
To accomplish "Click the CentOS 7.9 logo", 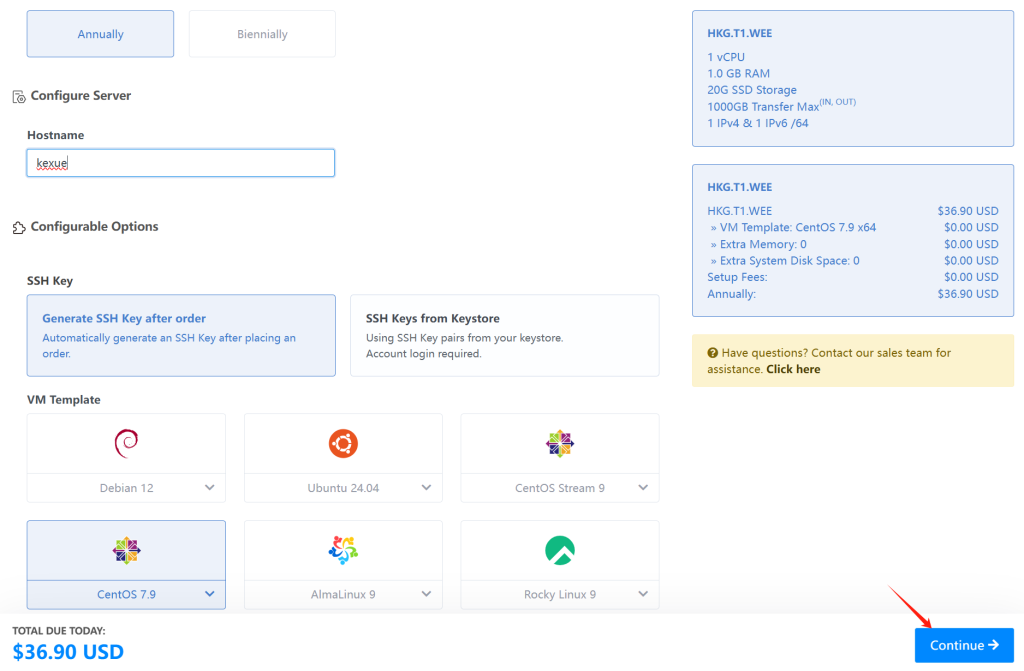I will pos(126,550).
